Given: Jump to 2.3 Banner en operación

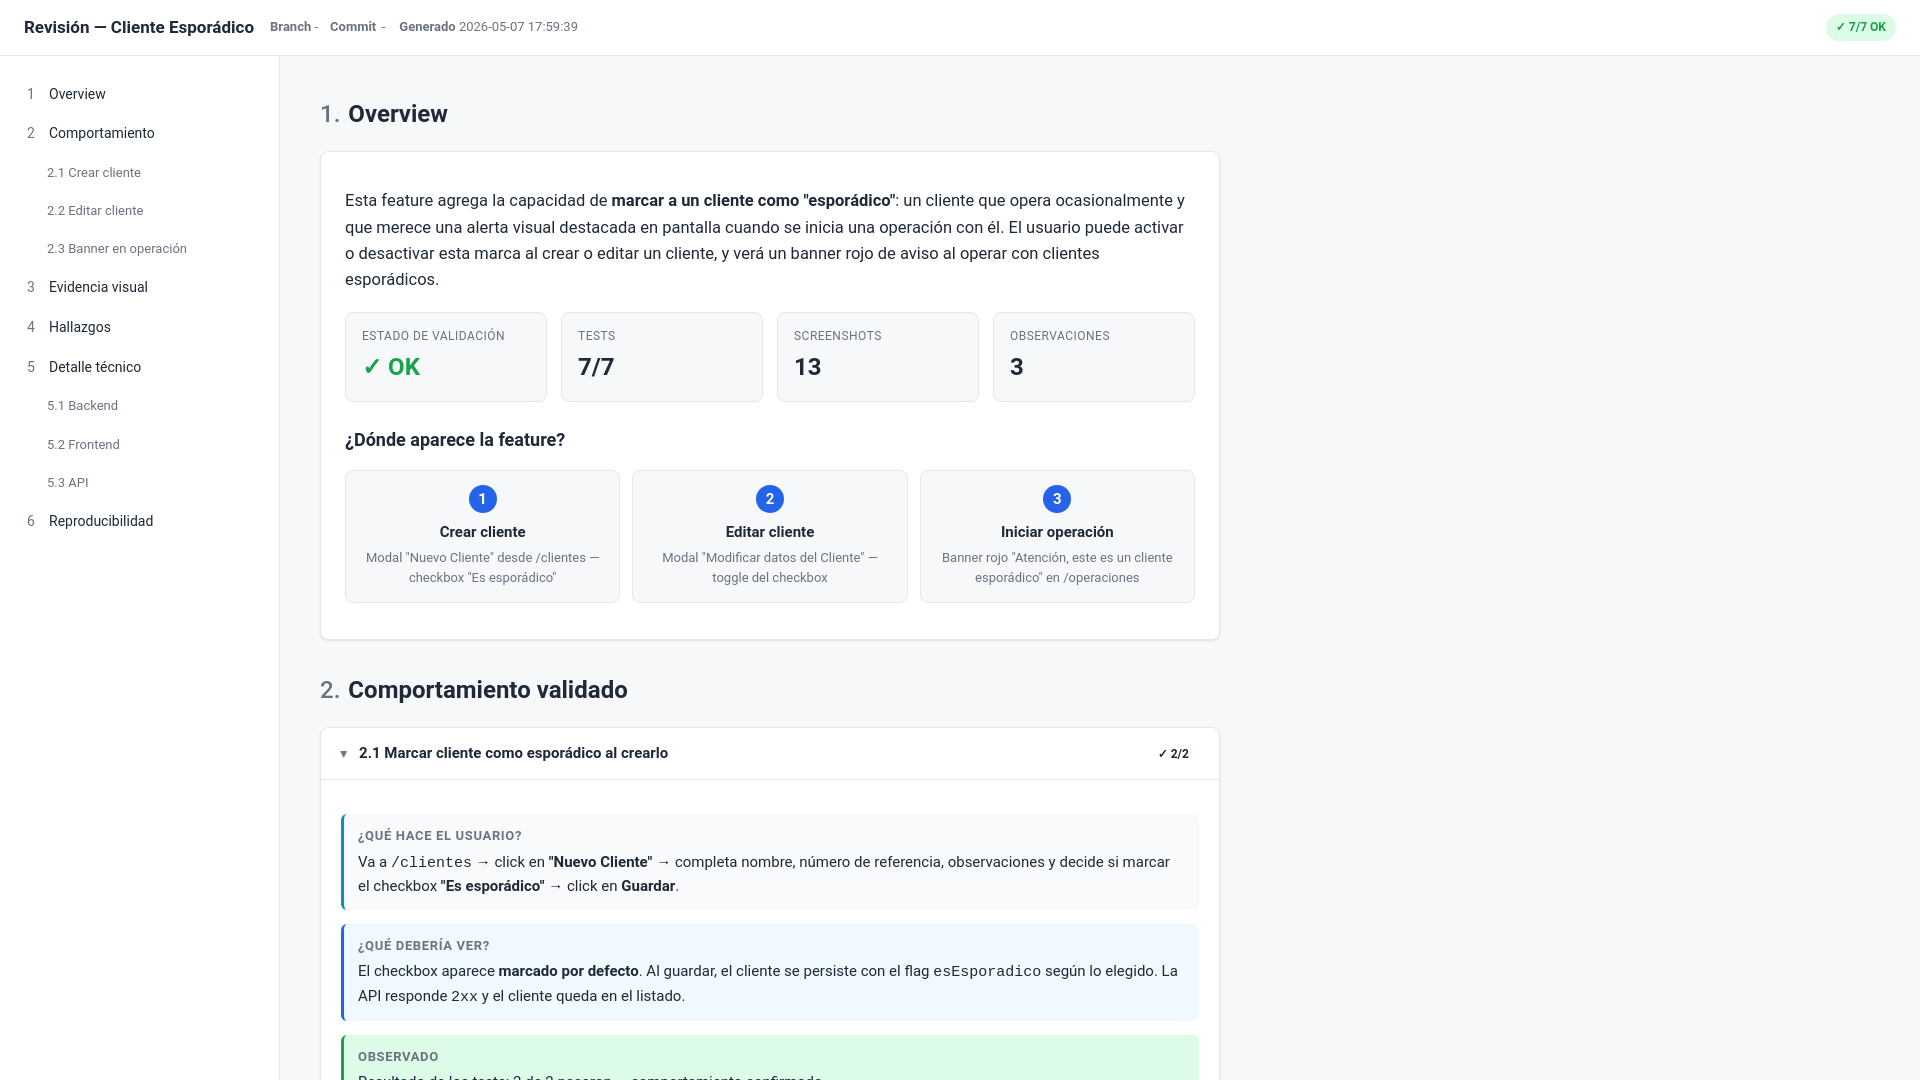Looking at the screenshot, I should point(117,249).
